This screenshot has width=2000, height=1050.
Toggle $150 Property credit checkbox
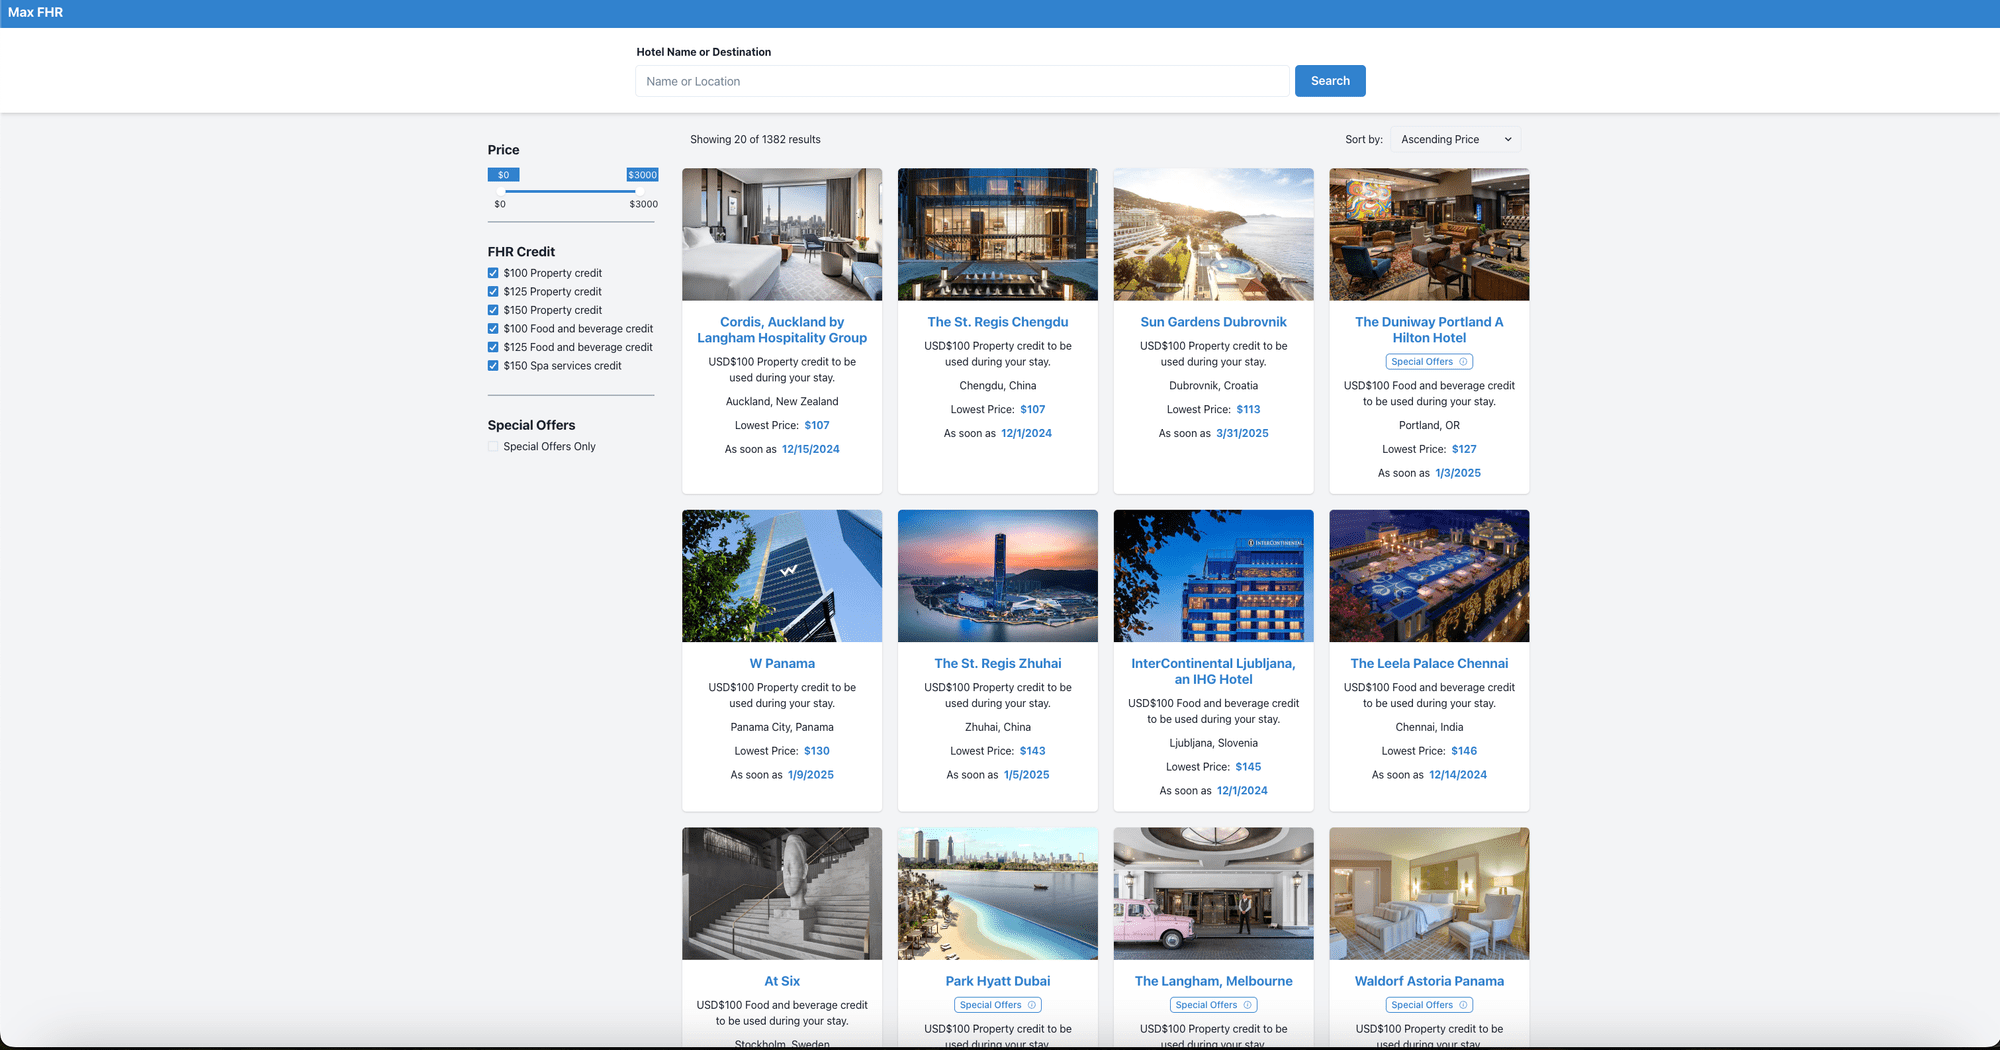coord(493,310)
